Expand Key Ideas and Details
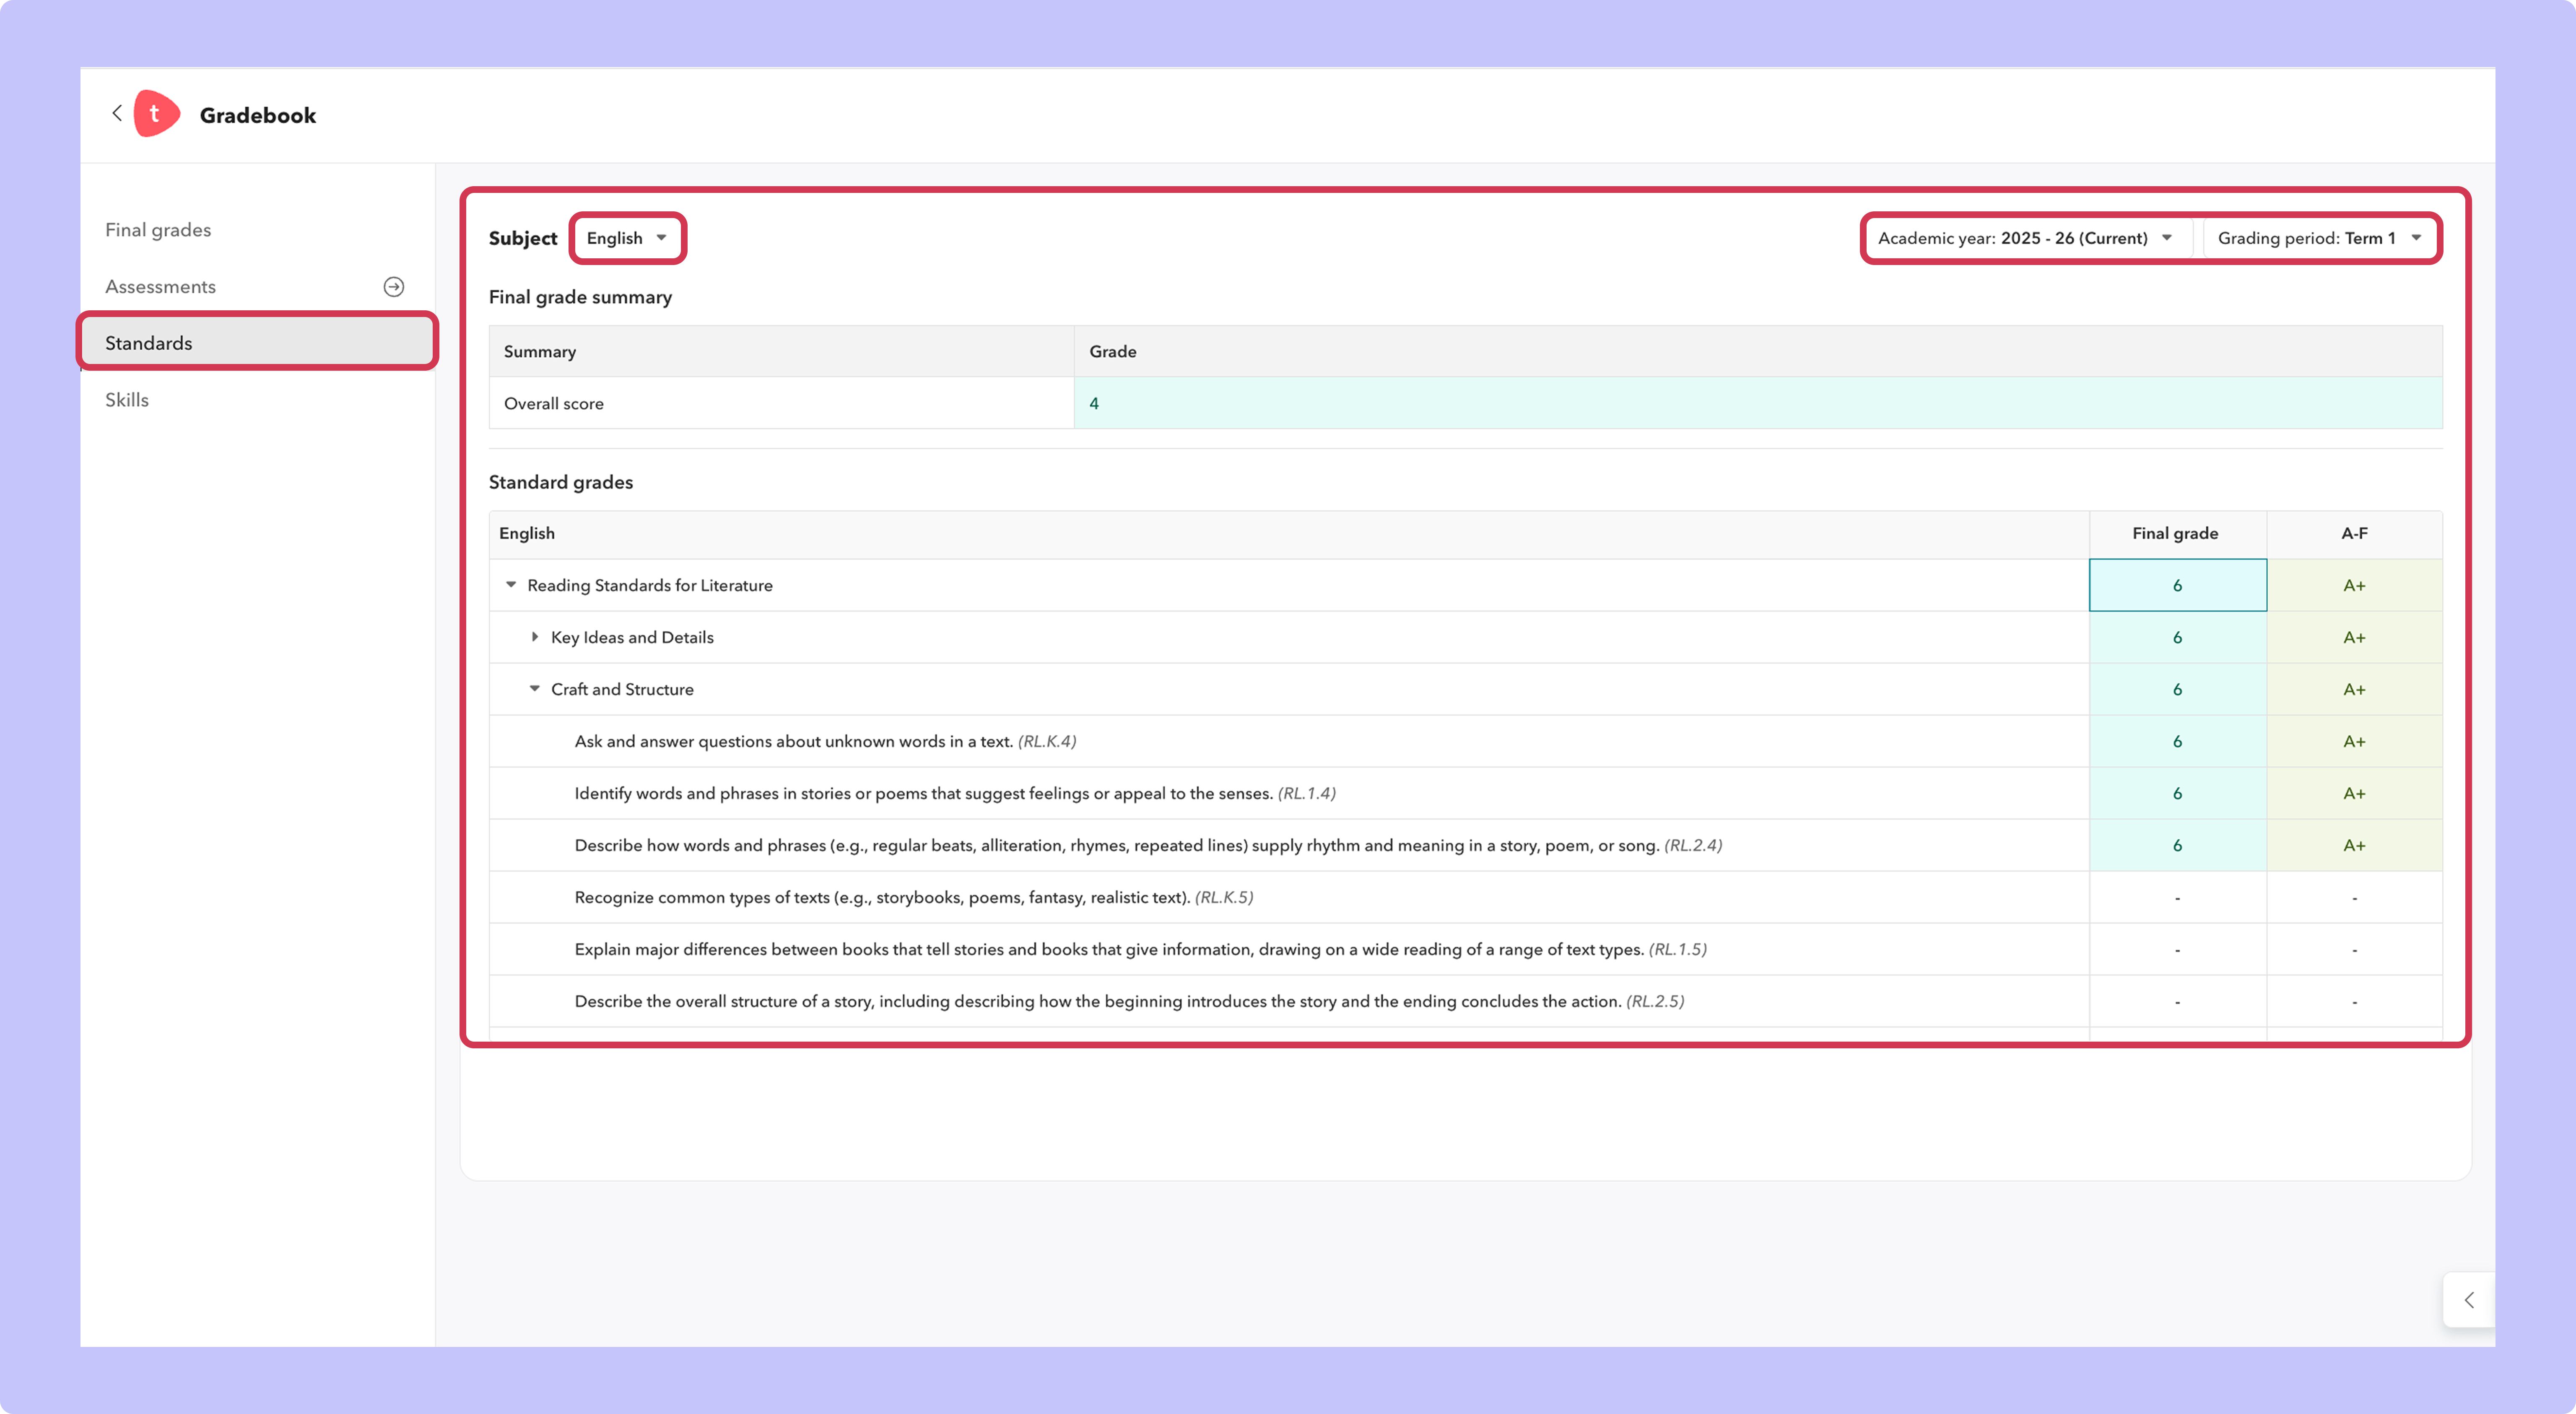The height and width of the screenshot is (1414, 2576). [x=535, y=637]
